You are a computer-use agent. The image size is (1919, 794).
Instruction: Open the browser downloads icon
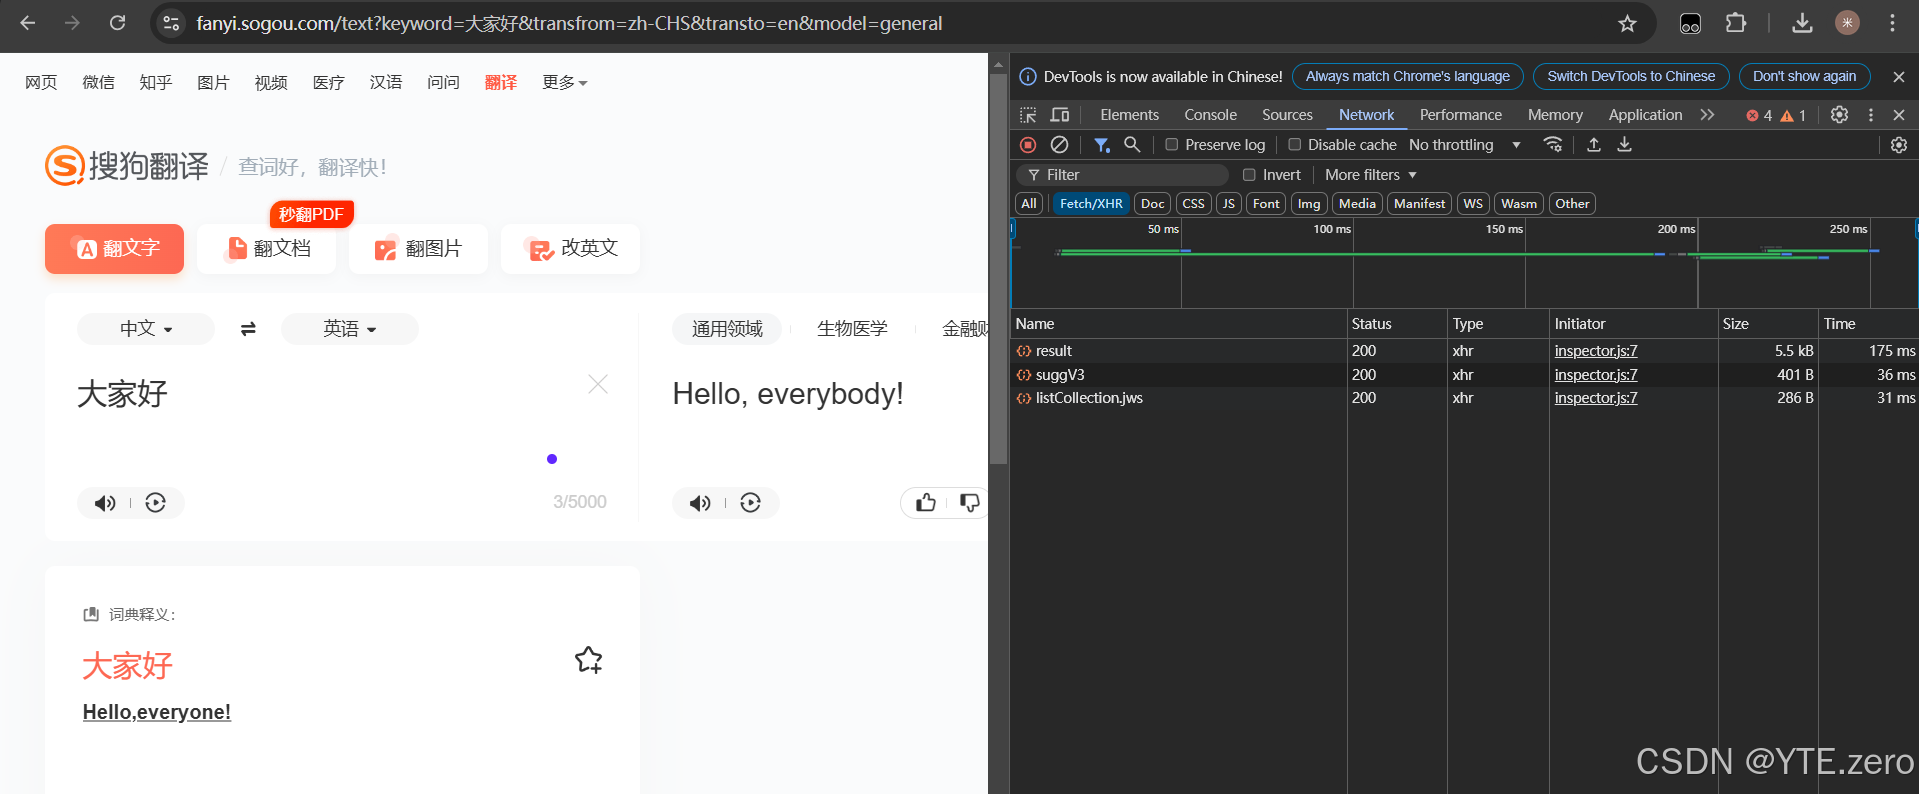pyautogui.click(x=1802, y=23)
